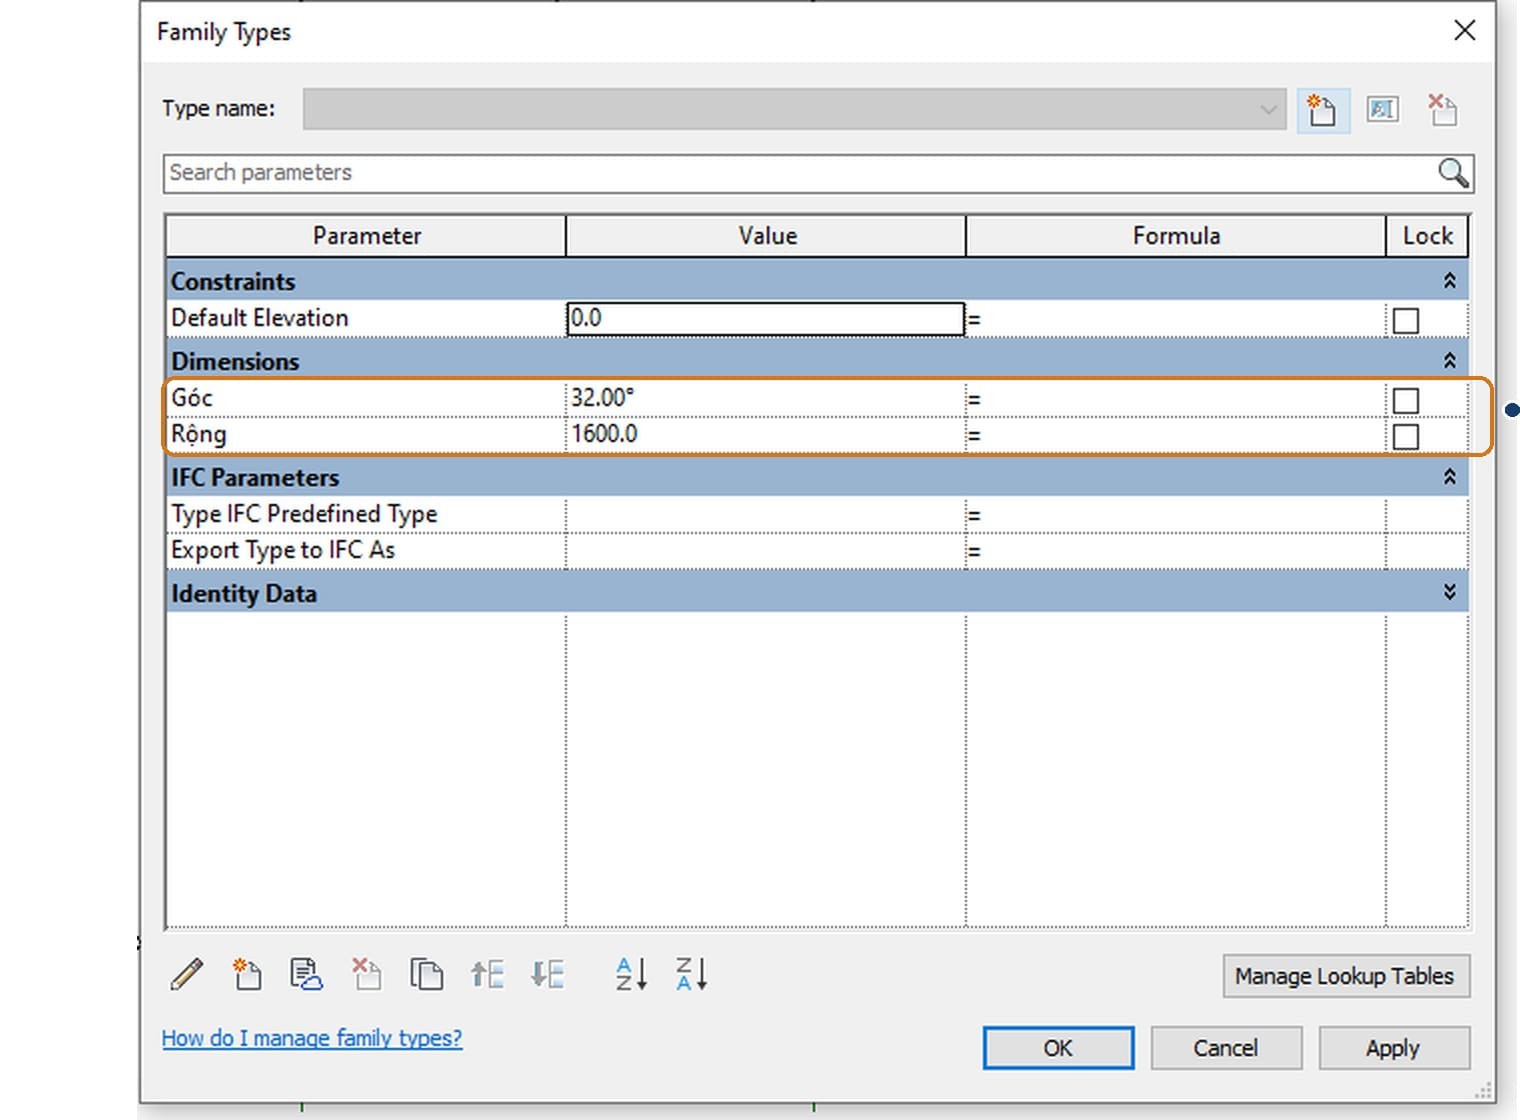Collapse the Dimensions group
The height and width of the screenshot is (1120, 1520).
[x=1449, y=361]
